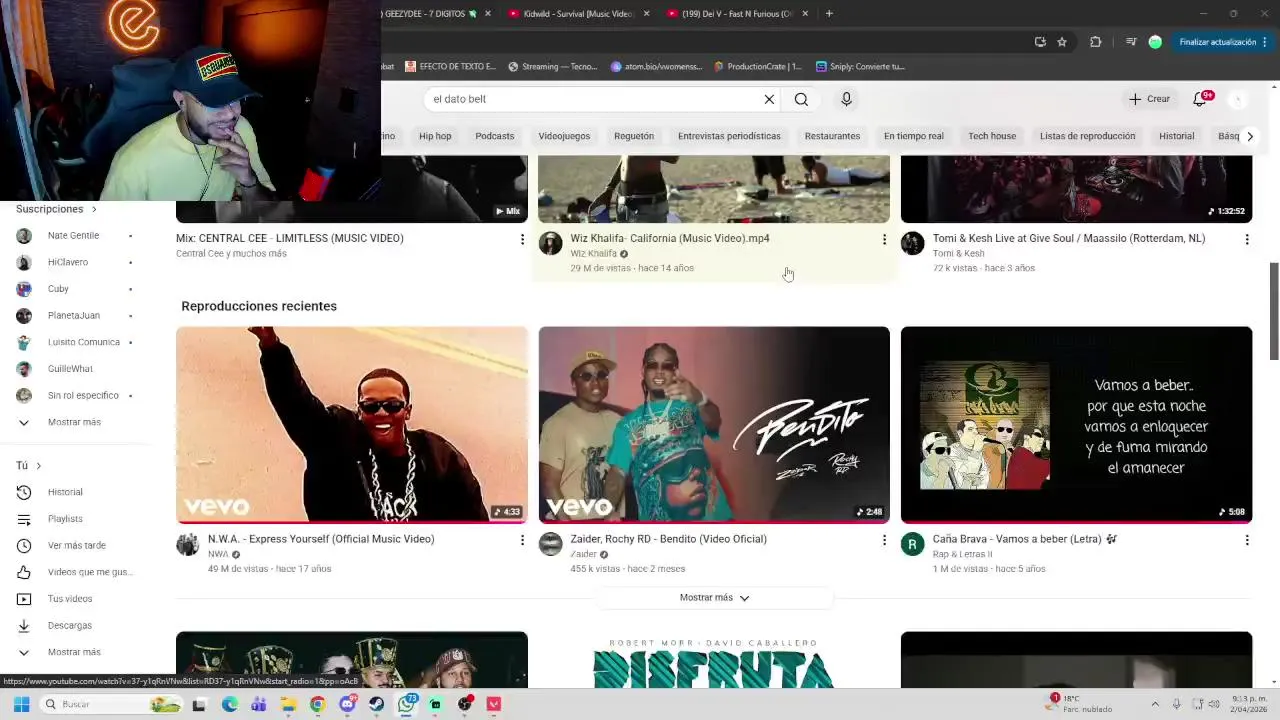Image resolution: width=1280 pixels, height=720 pixels.
Task: Play the Zaider Bendito video thumbnail
Action: tap(714, 425)
